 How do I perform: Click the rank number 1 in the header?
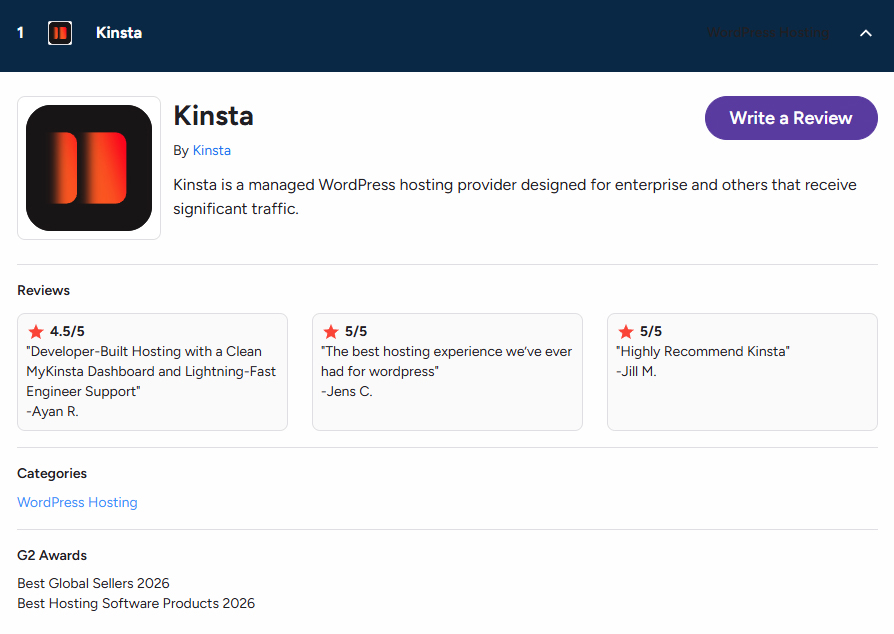pyautogui.click(x=21, y=33)
